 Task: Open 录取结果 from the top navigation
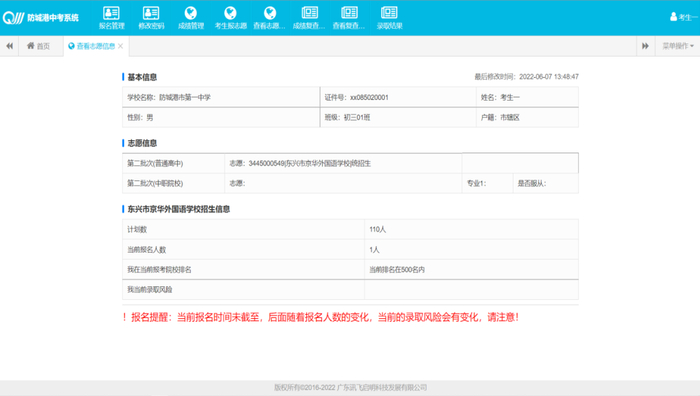point(389,18)
